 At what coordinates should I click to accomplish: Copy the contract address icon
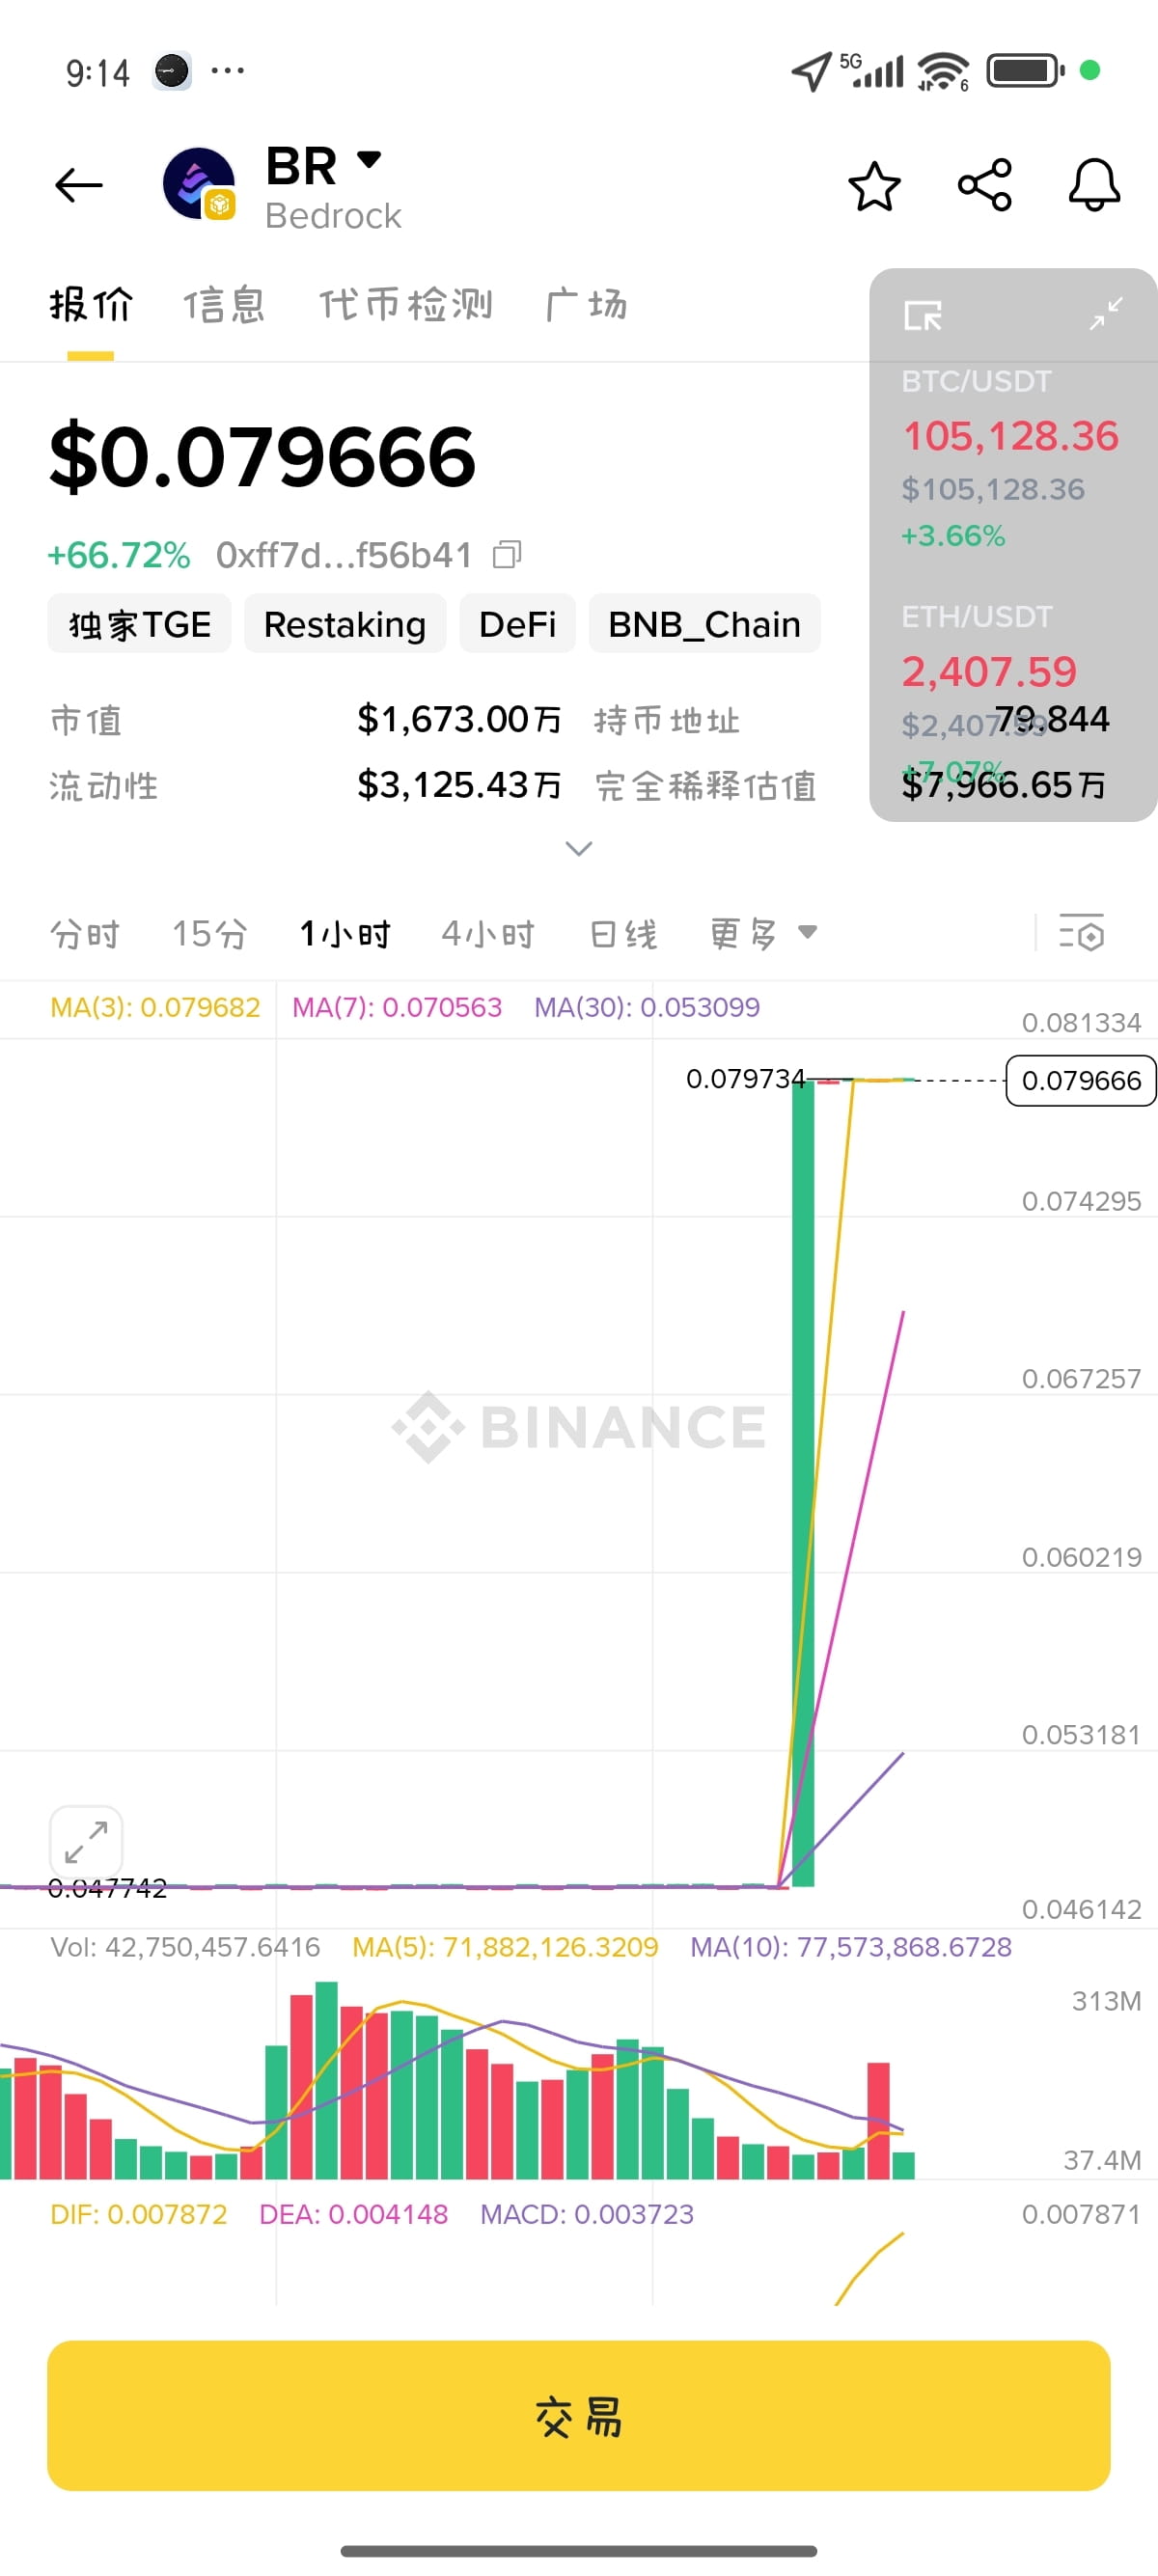pyautogui.click(x=508, y=554)
